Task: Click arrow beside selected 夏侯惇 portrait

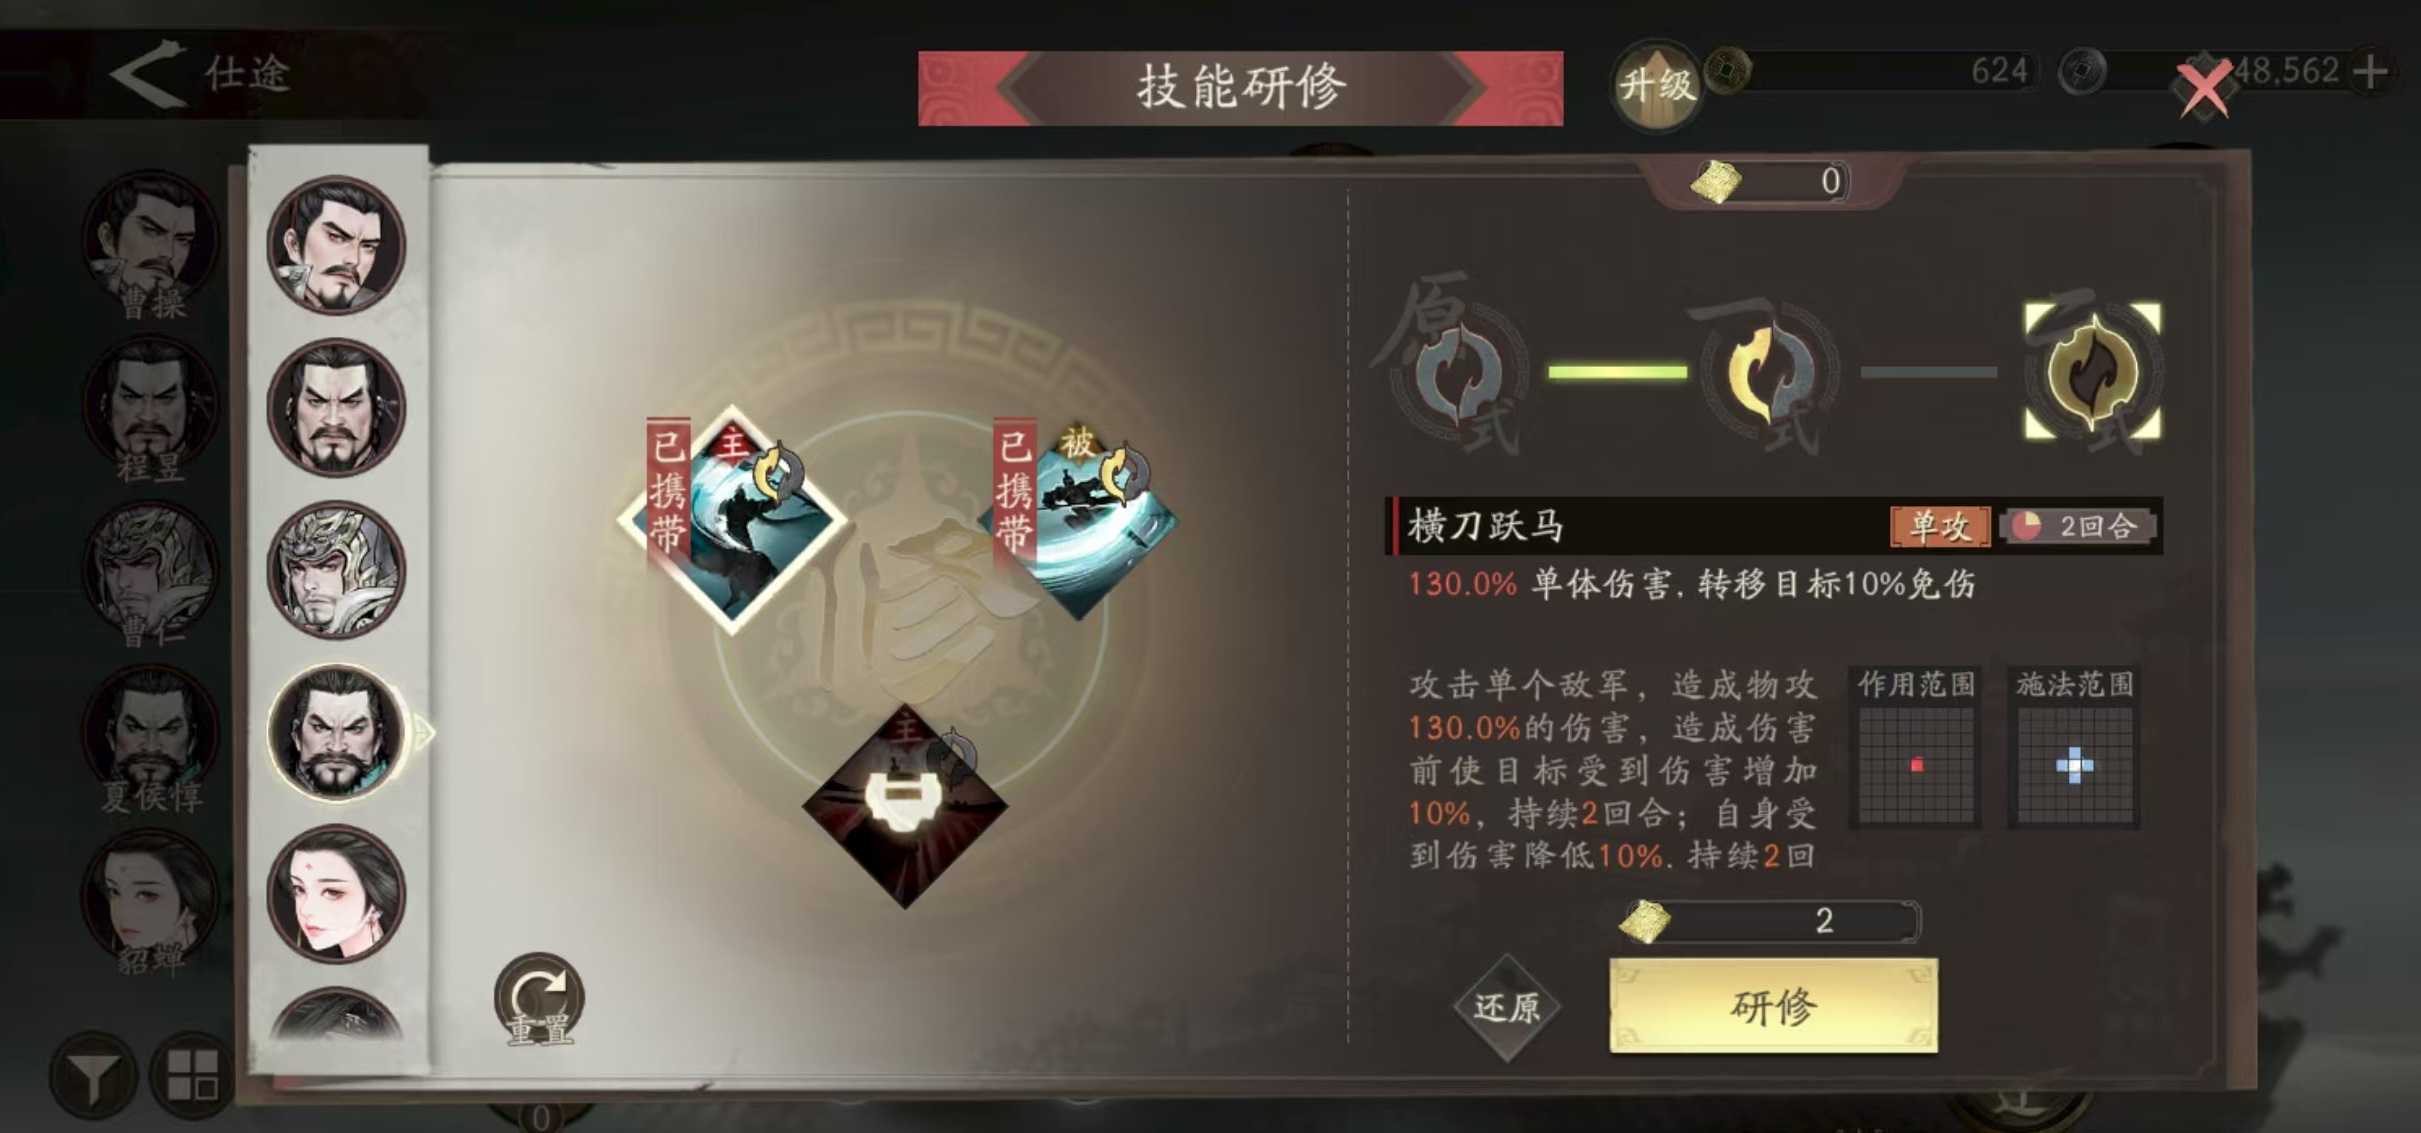Action: click(425, 732)
